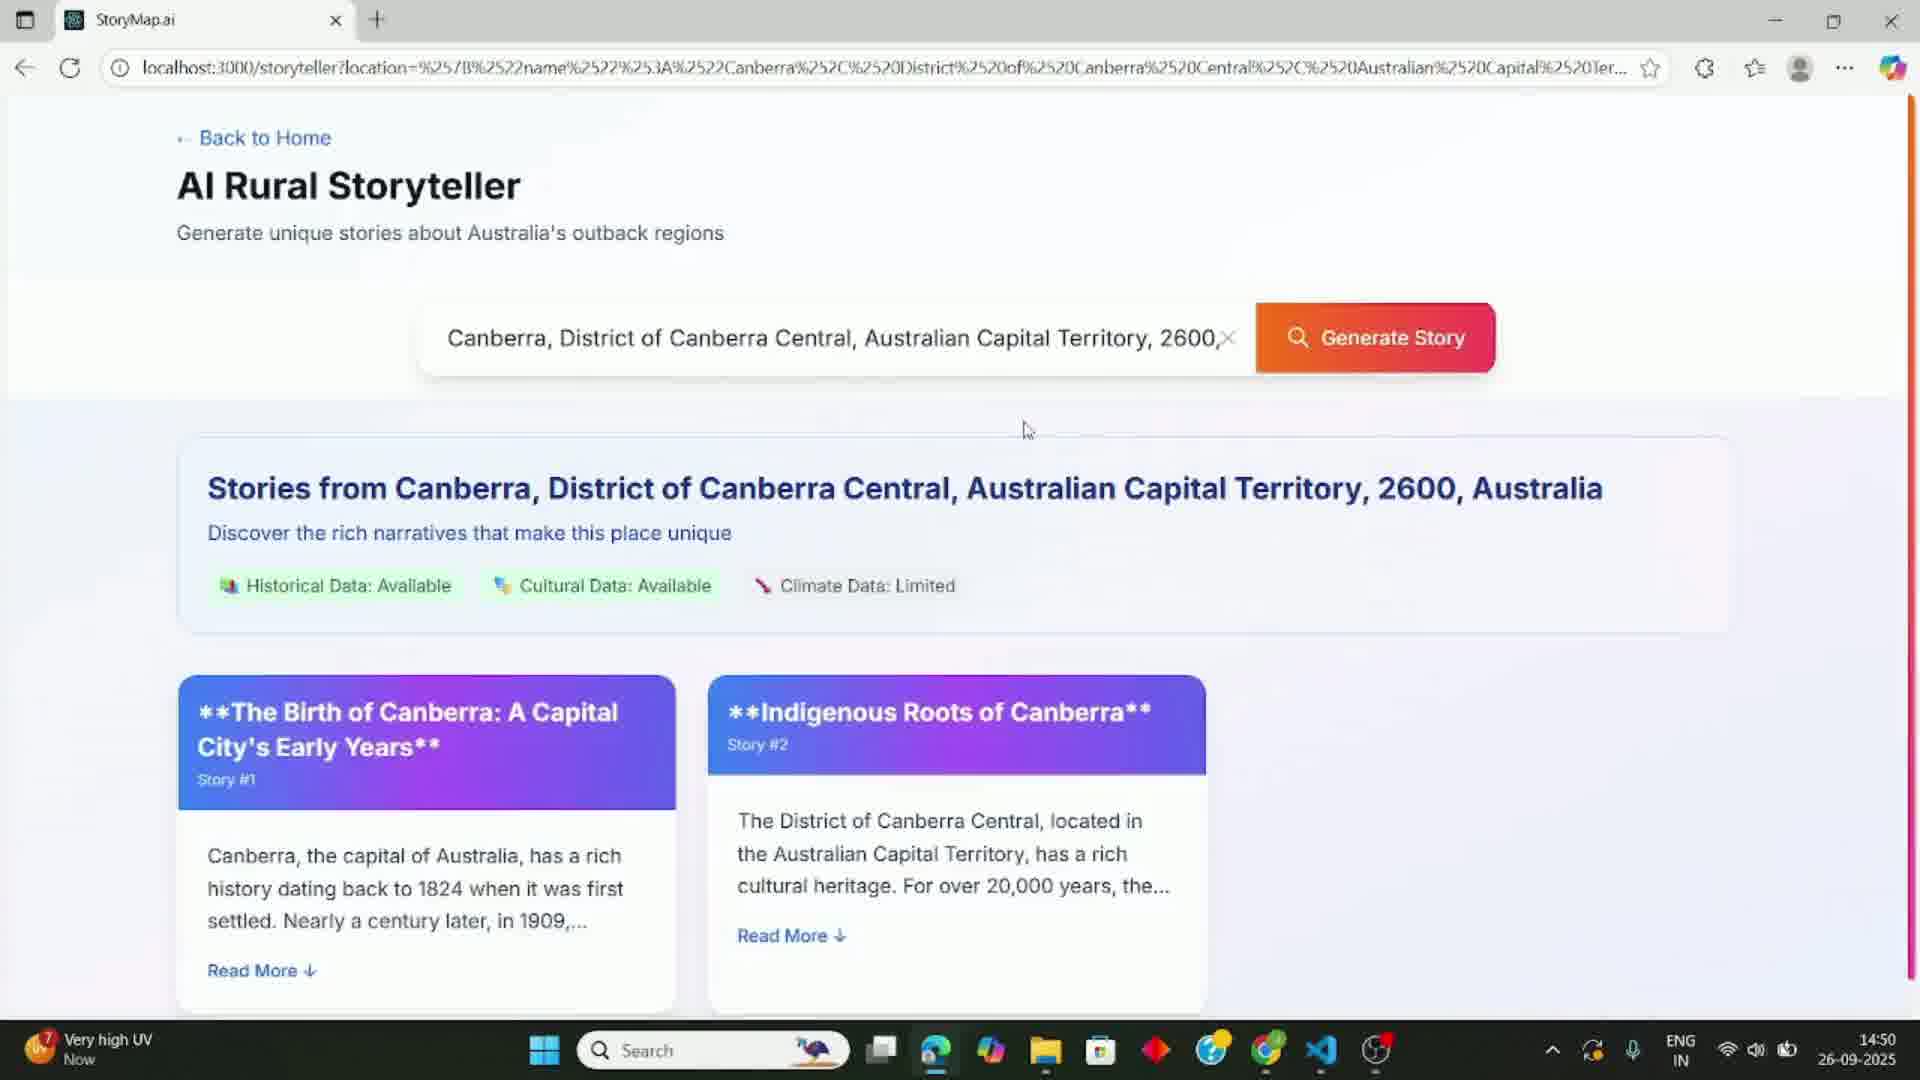Open the favorites list icon
Viewport: 1920px width, 1080px height.
pos(1754,68)
